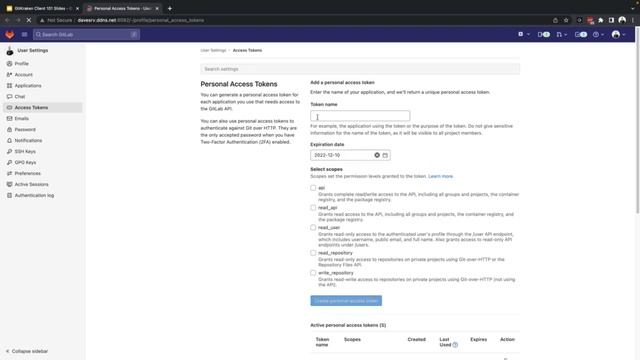Open GPG Keys in sidebar
This screenshot has width=640, height=360.
[25, 162]
